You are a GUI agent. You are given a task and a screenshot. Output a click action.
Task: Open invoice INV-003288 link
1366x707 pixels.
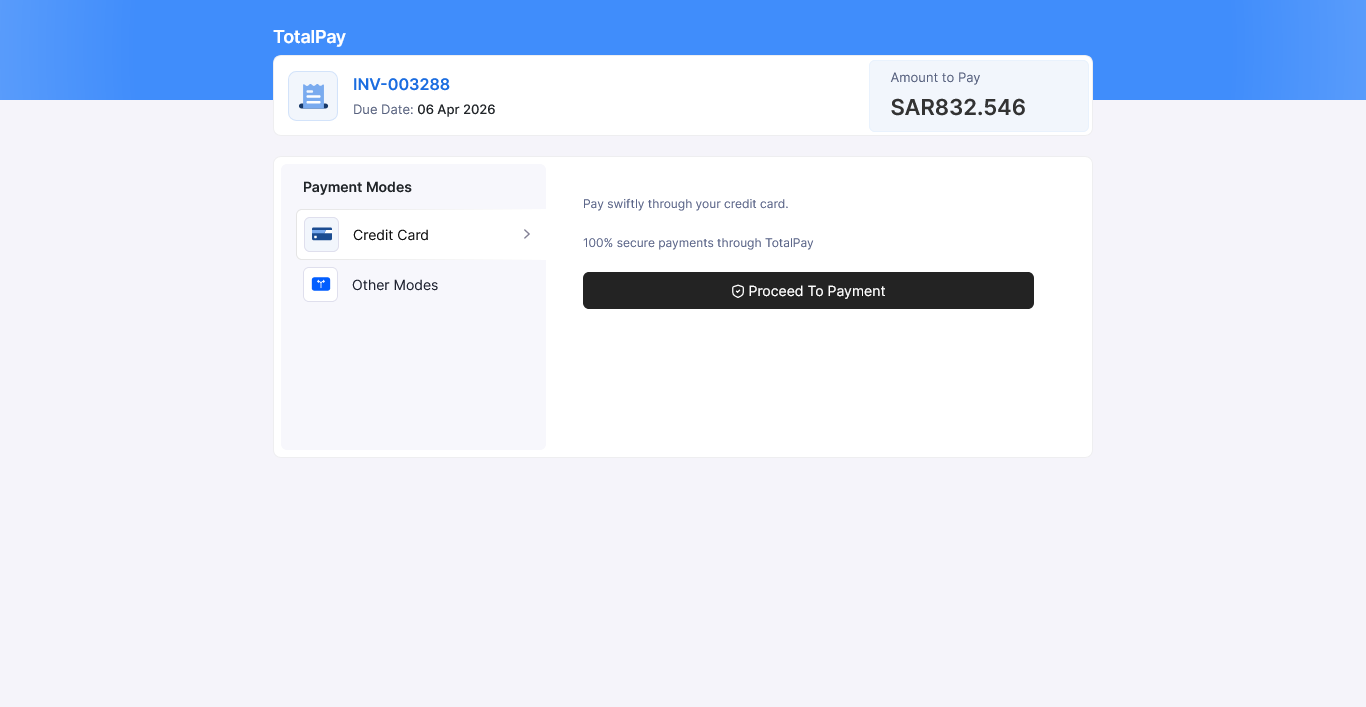pos(401,84)
